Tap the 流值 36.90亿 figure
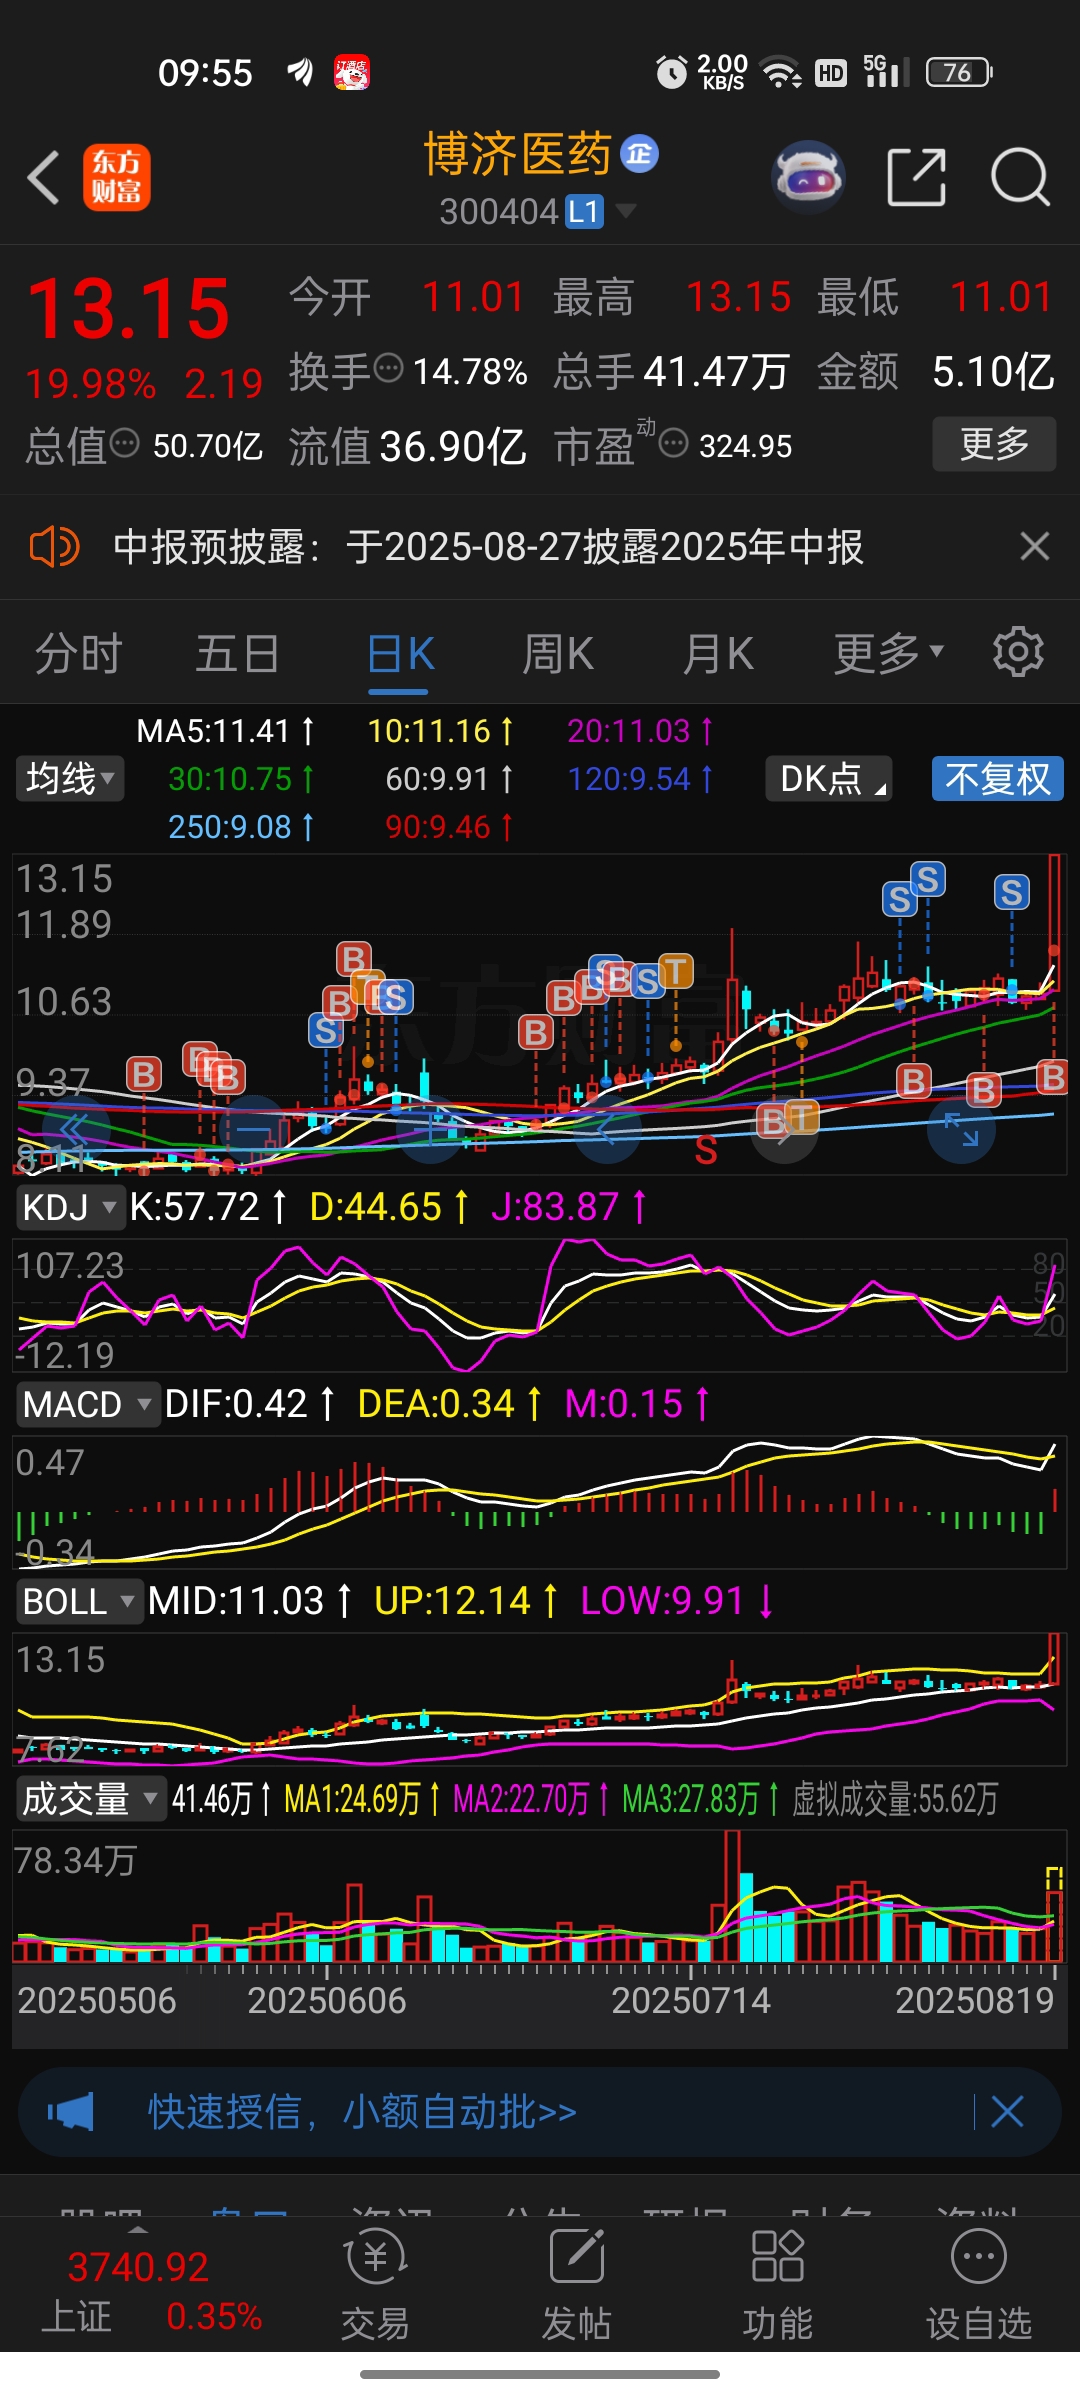 coord(407,446)
